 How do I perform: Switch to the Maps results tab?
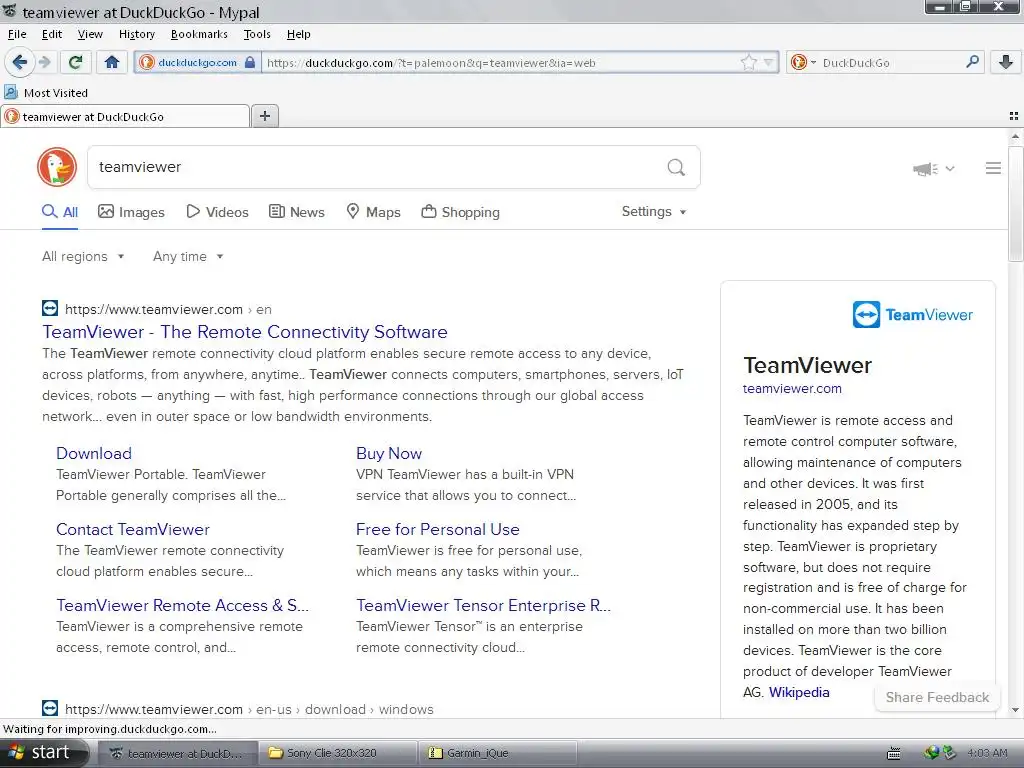[373, 212]
